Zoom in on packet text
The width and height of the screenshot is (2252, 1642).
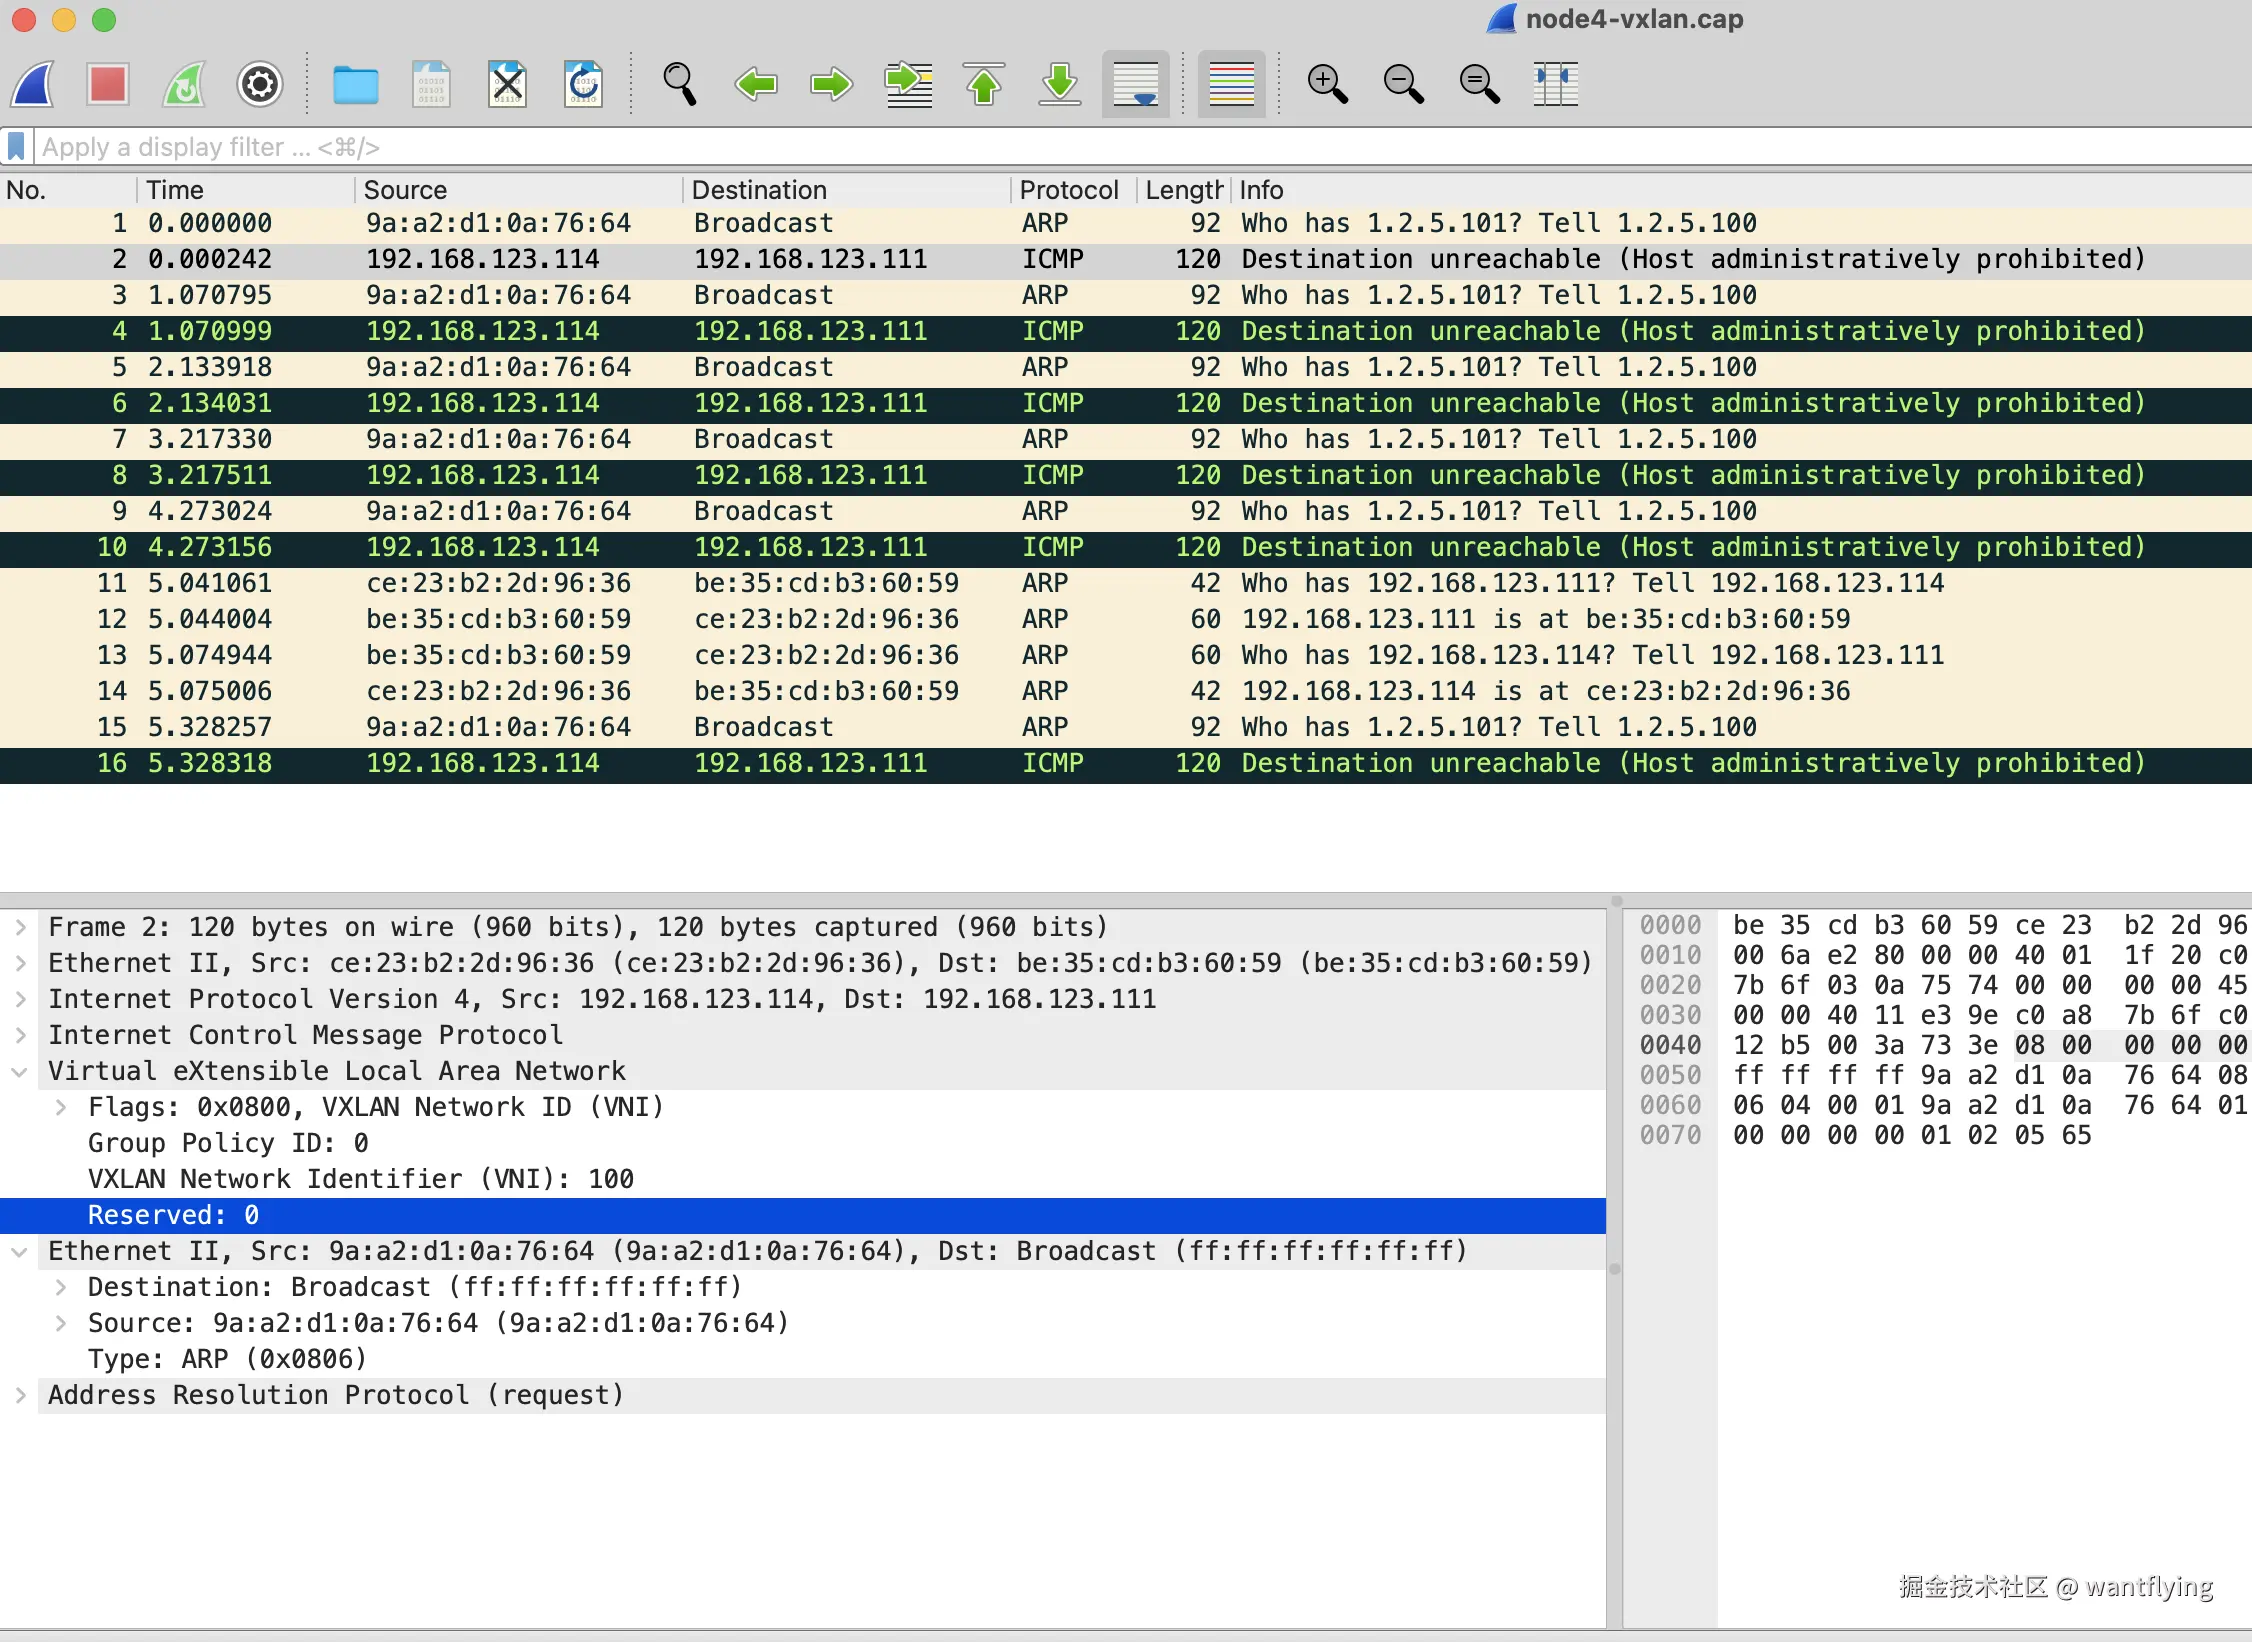(1327, 84)
